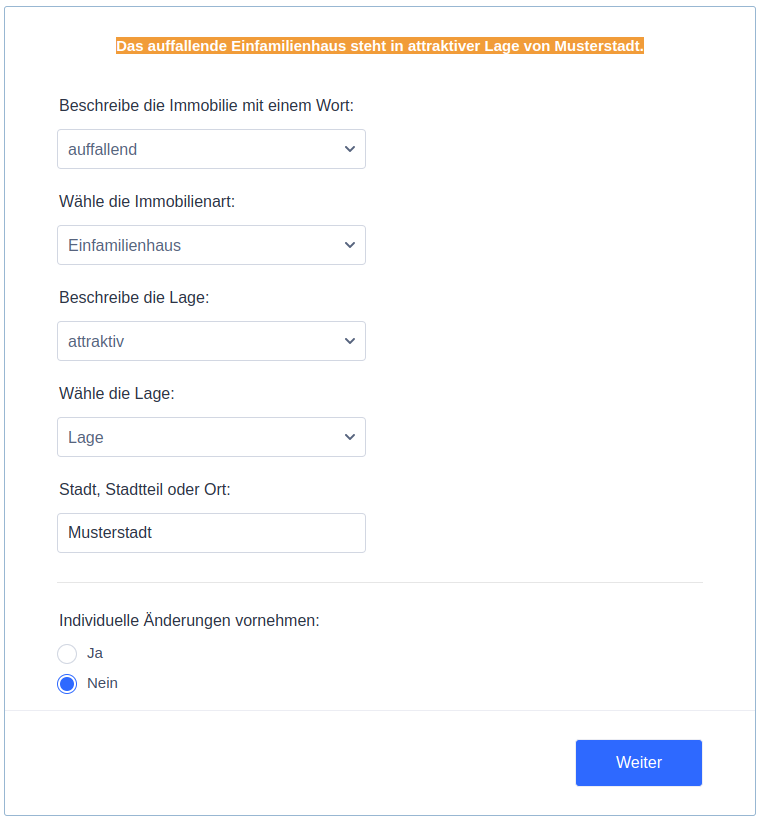The width and height of the screenshot is (761, 821).
Task: Select the 'Ja' radio button
Action: (67, 654)
